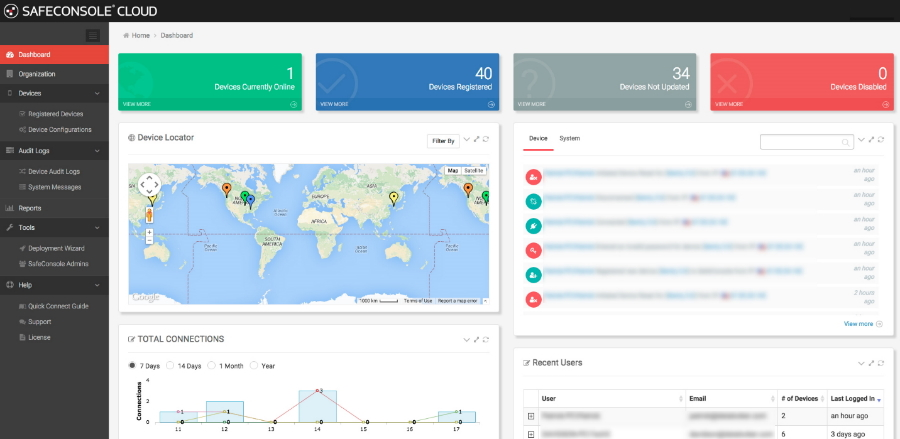Collapse the sidebar with the hamburger icon
Screen dimensions: 900x439
pos(92,36)
